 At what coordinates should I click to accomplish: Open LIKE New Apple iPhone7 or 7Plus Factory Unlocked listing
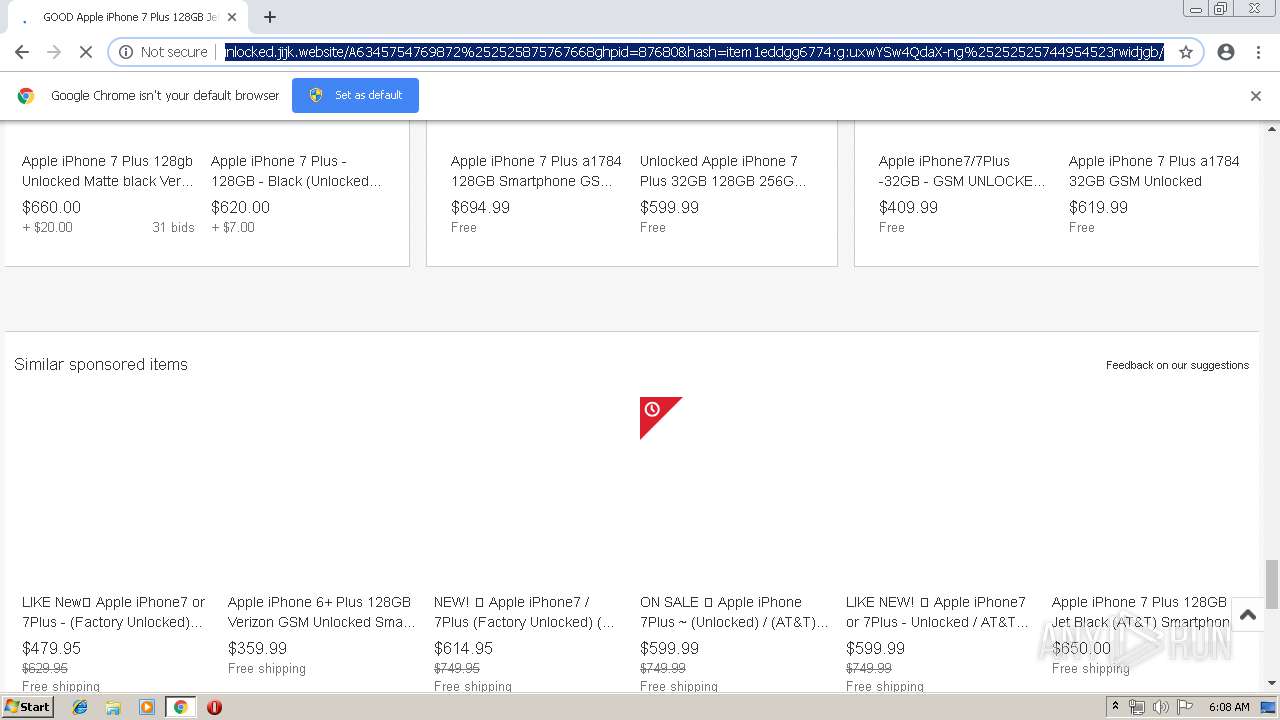(114, 612)
